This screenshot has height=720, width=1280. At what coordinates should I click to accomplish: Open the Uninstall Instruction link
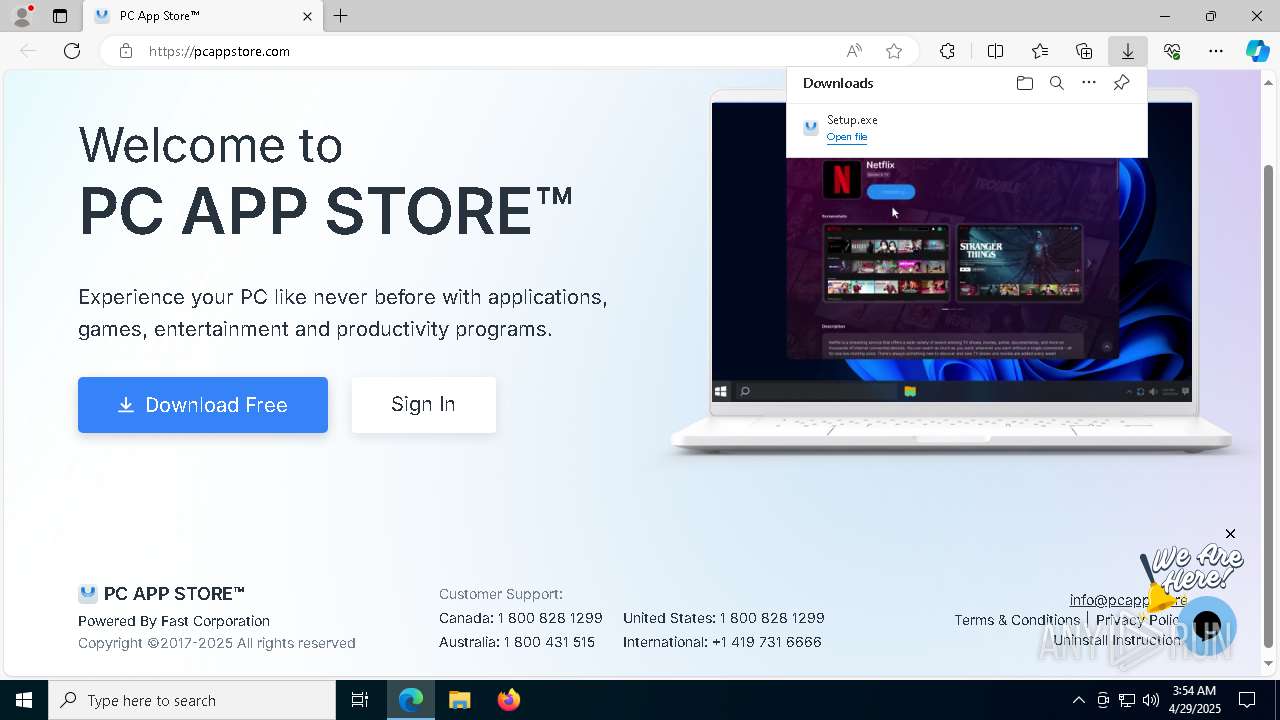tap(1117, 640)
